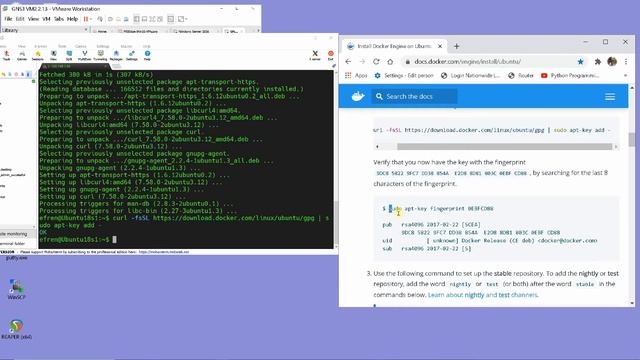The image size is (640, 360).
Task: Click the terminal prompt line in MobaXterm
Action: [78, 239]
